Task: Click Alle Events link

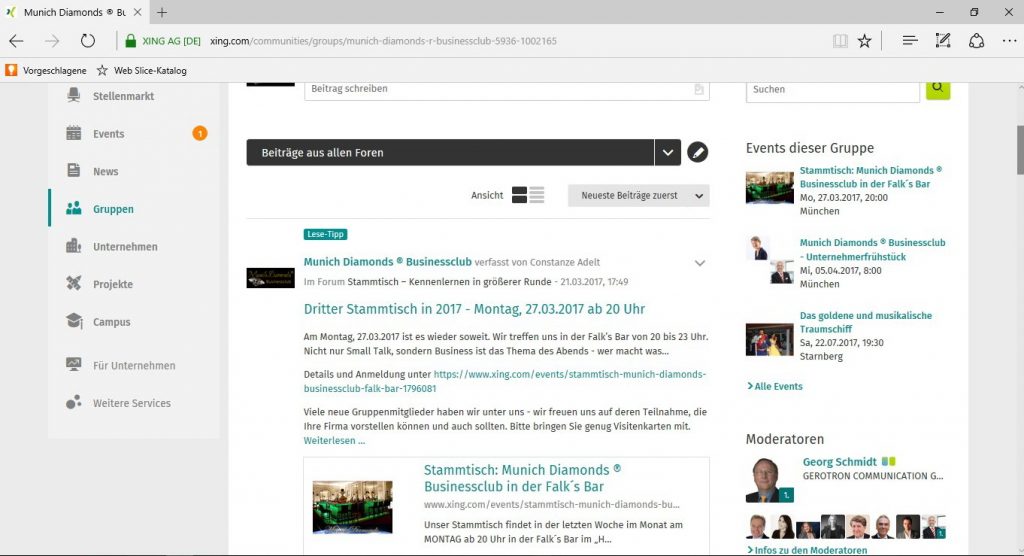Action: (775, 386)
